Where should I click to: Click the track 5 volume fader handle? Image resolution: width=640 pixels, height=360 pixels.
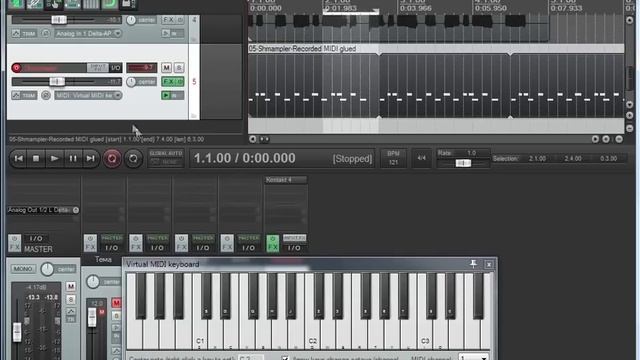click(x=57, y=82)
